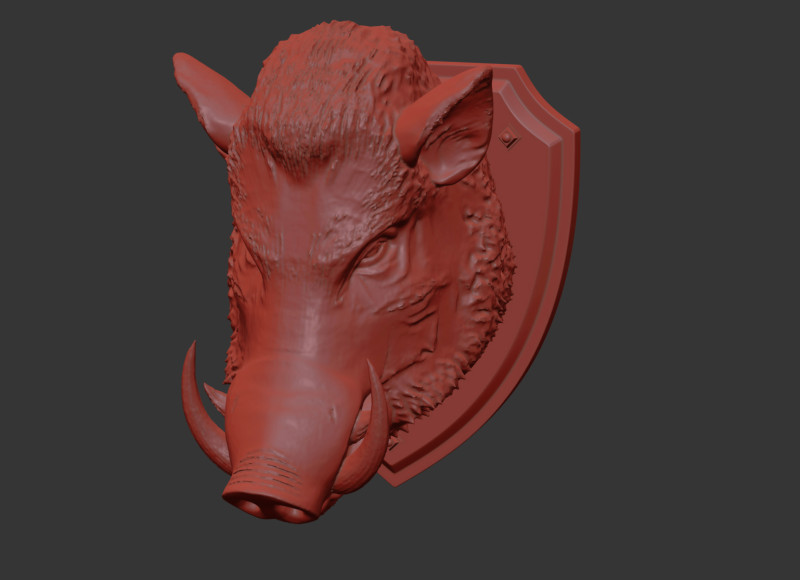Click the boar's ear at the image's left
The width and height of the screenshot is (800, 580).
[x=208, y=98]
